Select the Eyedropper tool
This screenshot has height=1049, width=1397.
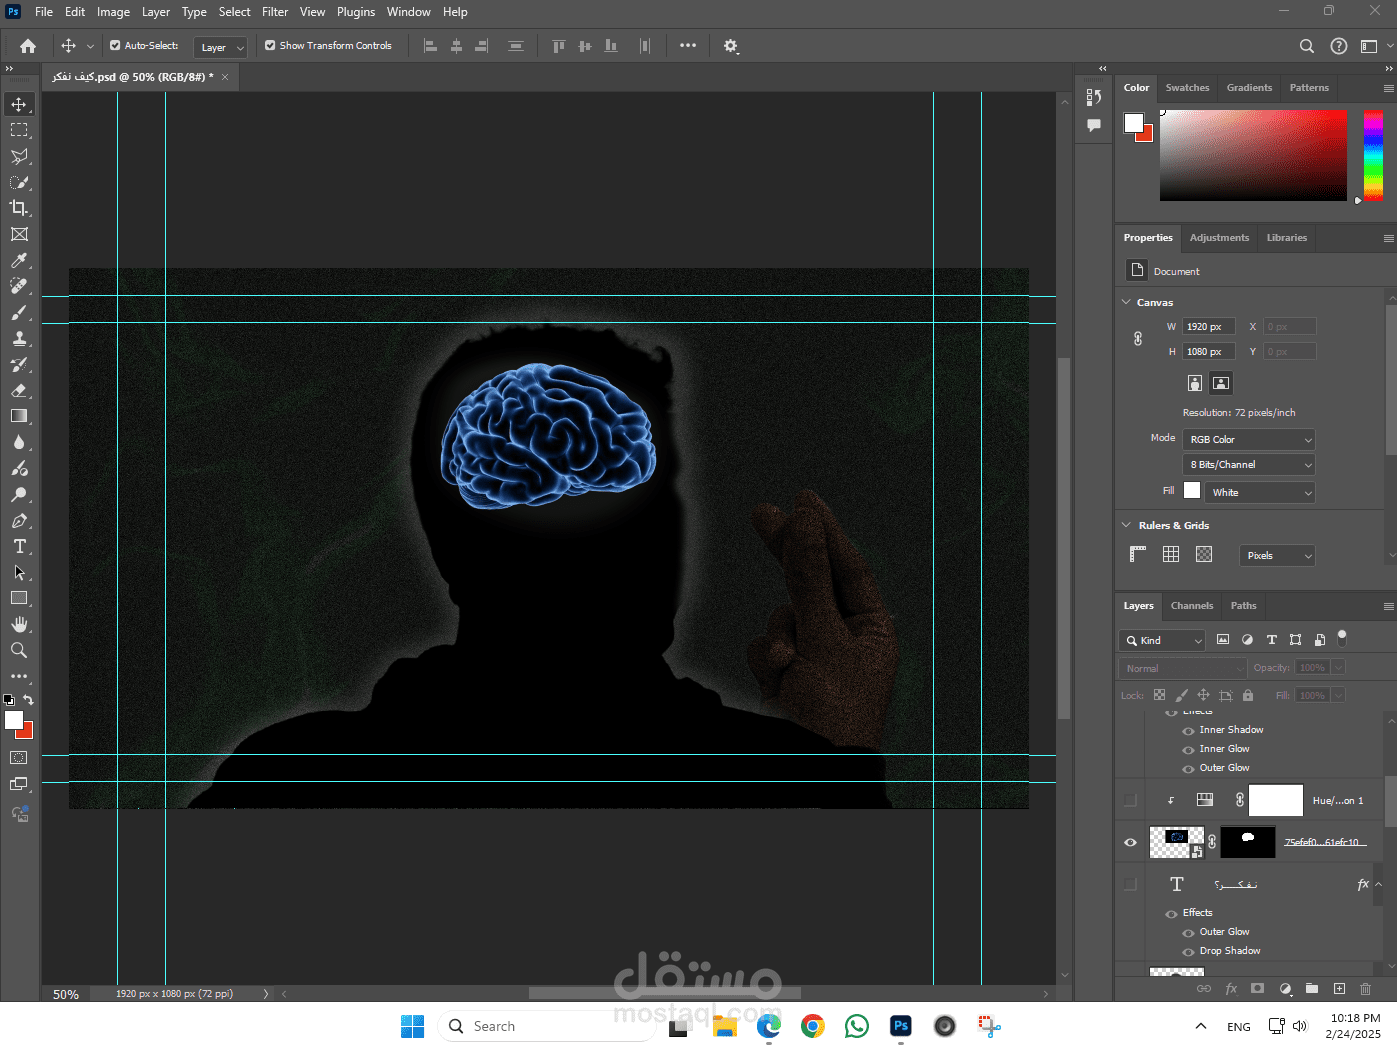(x=19, y=260)
